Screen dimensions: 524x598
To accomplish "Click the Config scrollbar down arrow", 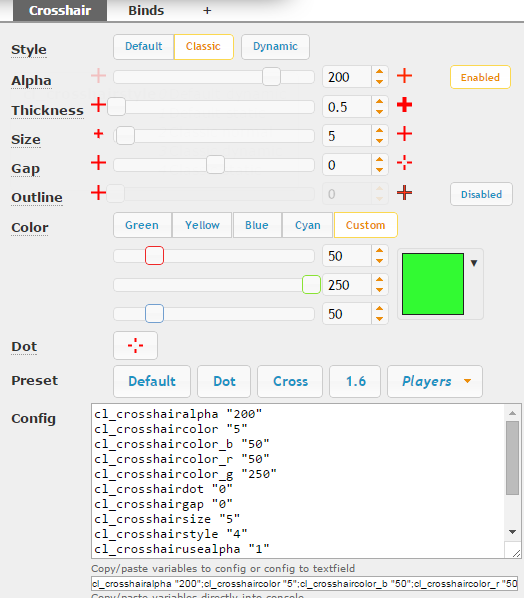I will [x=513, y=532].
